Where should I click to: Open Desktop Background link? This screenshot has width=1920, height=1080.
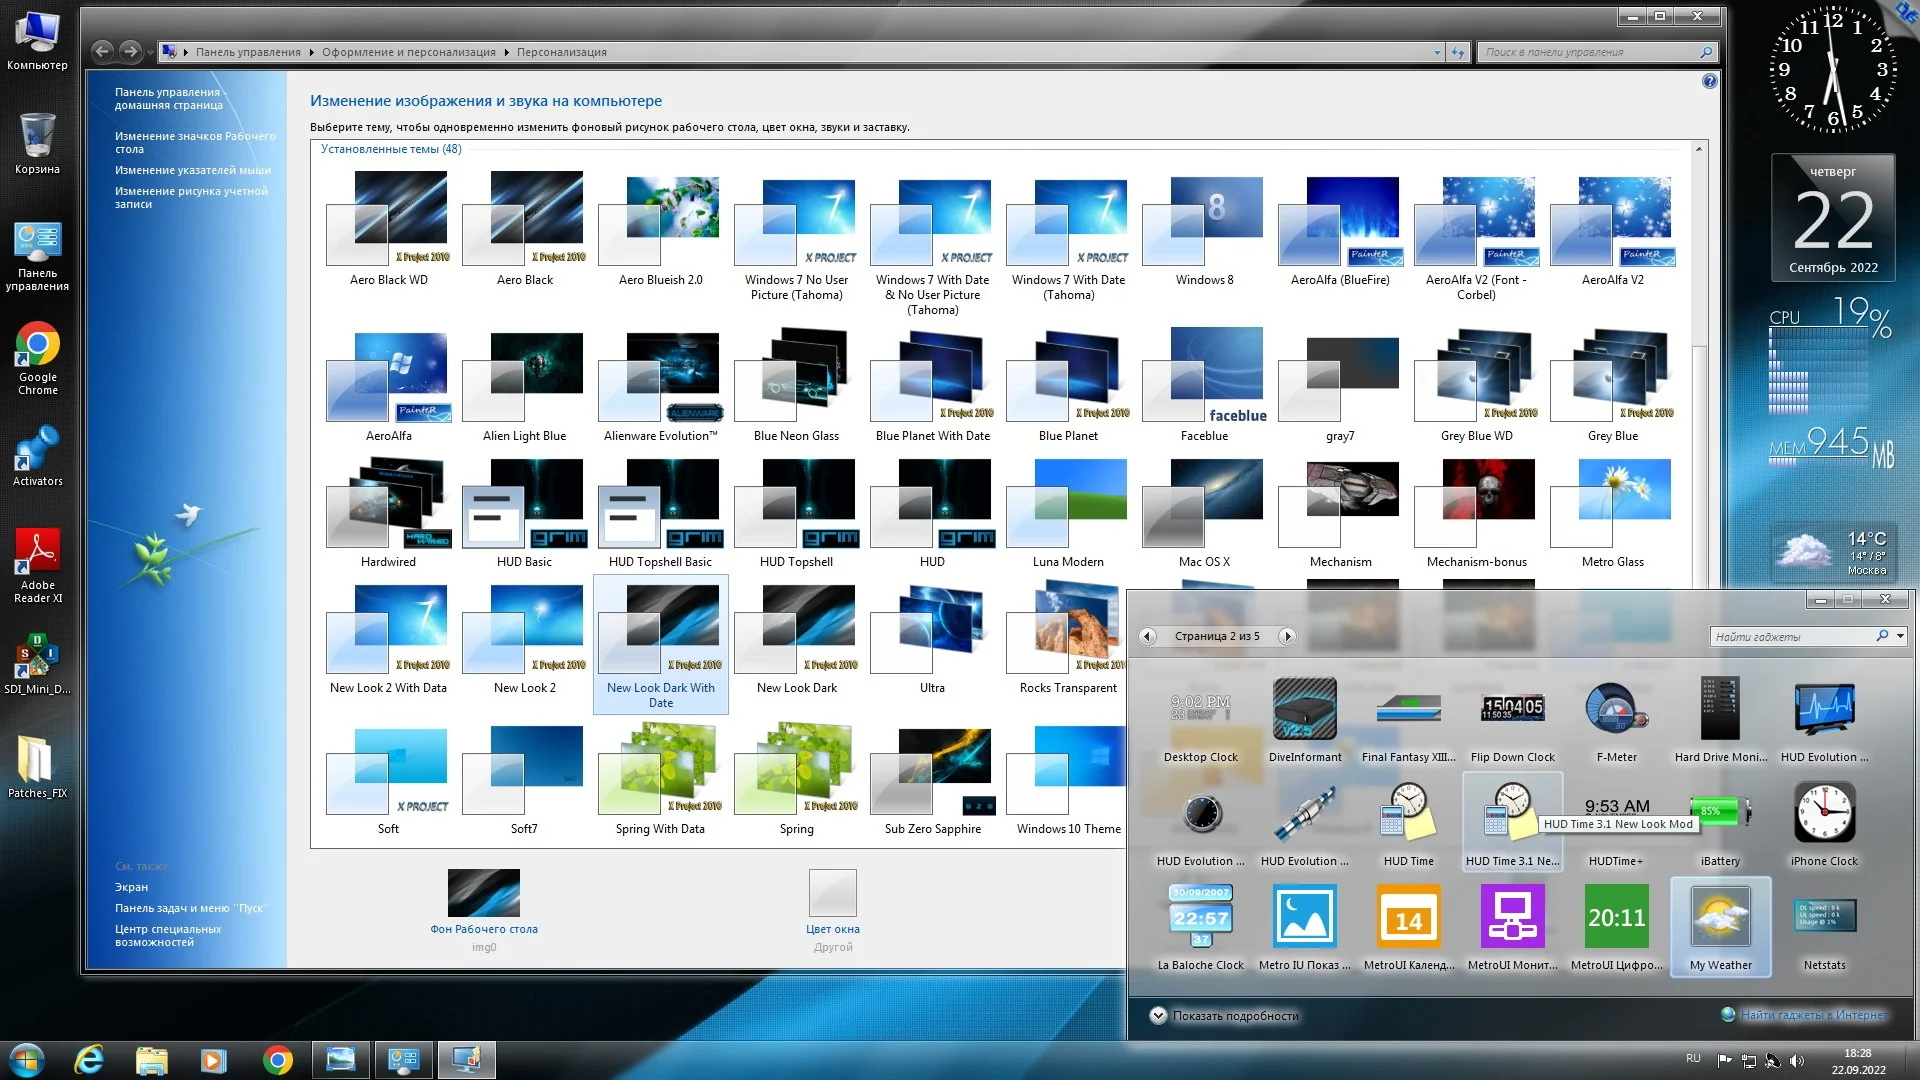[484, 929]
